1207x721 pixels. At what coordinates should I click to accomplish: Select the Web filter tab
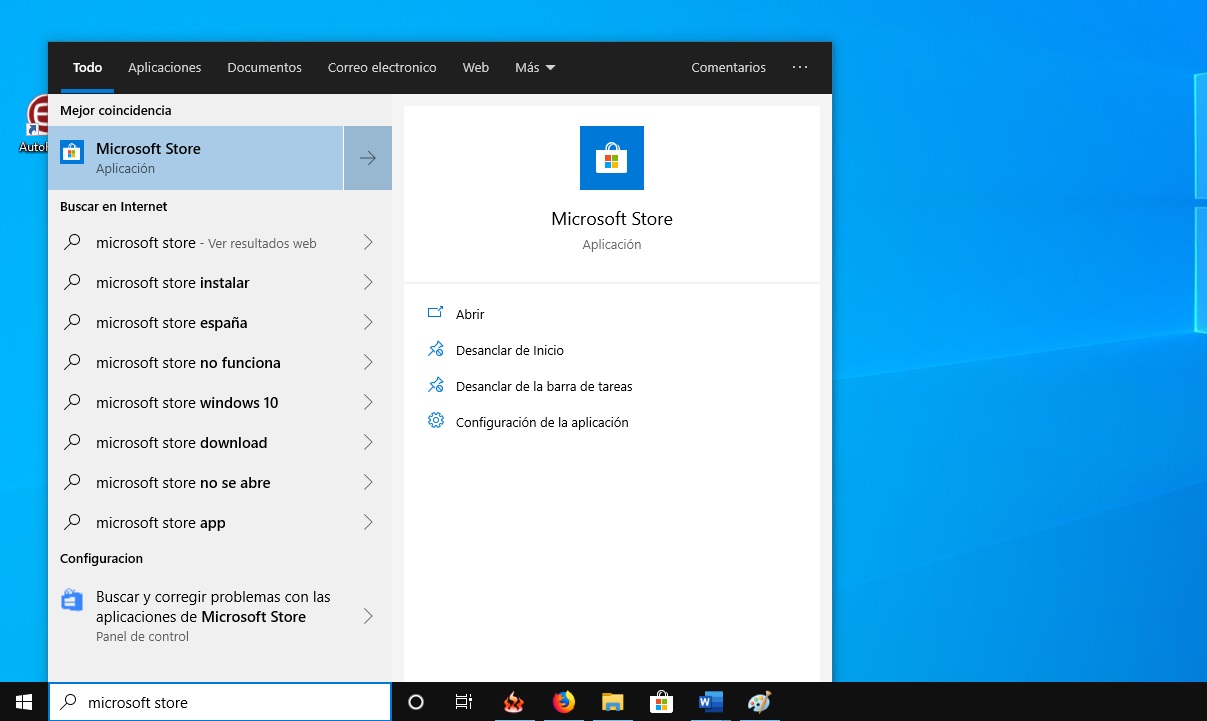[x=475, y=68]
